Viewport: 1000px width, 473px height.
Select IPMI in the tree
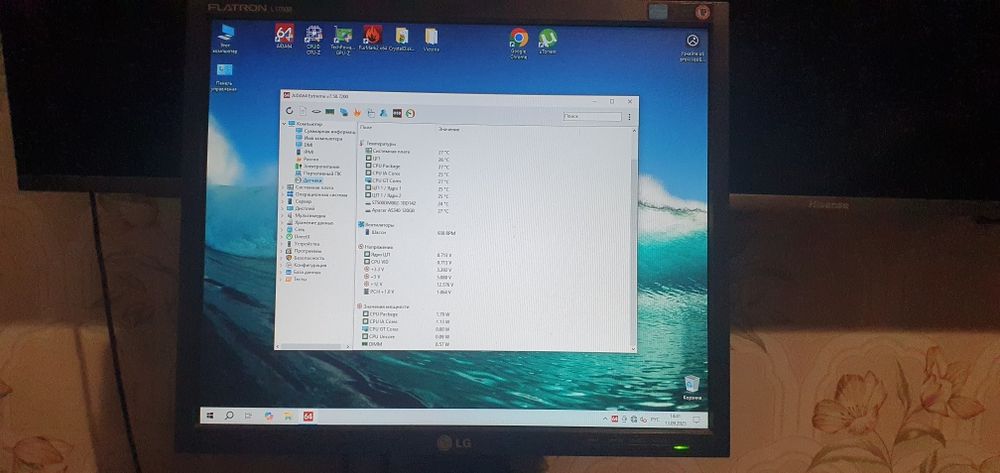304,152
